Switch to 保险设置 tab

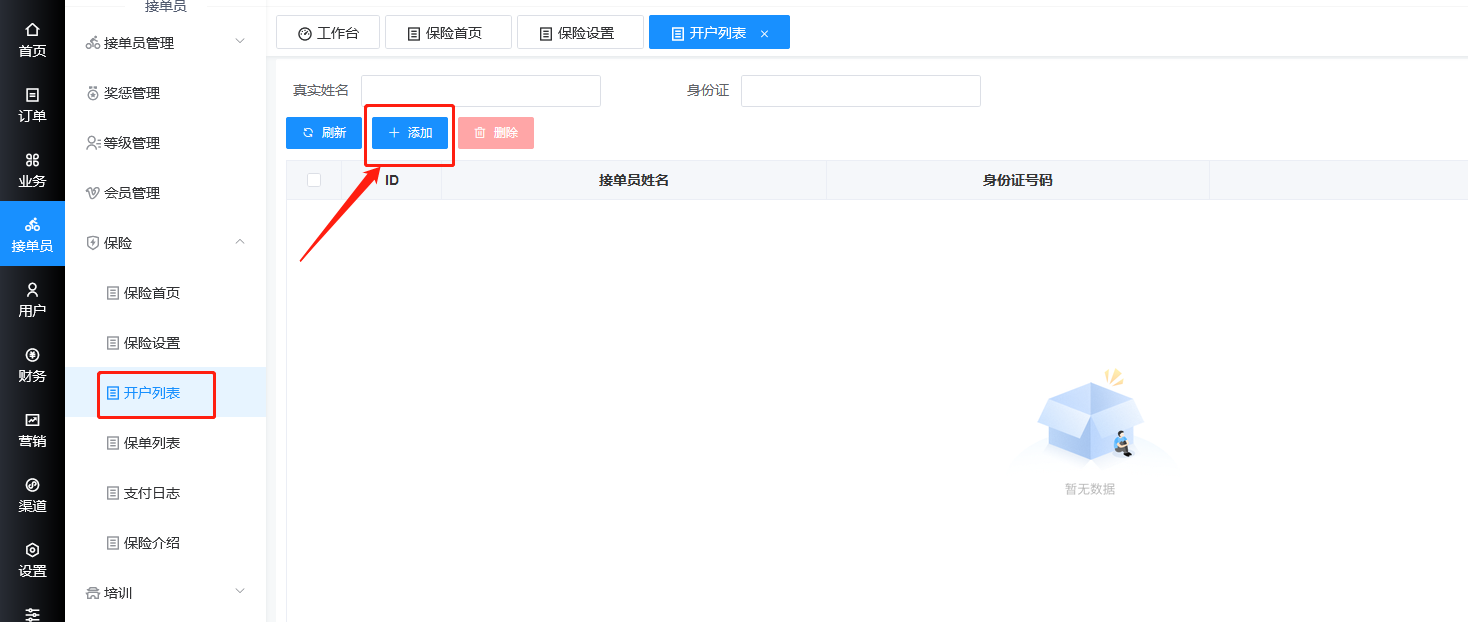pyautogui.click(x=580, y=33)
